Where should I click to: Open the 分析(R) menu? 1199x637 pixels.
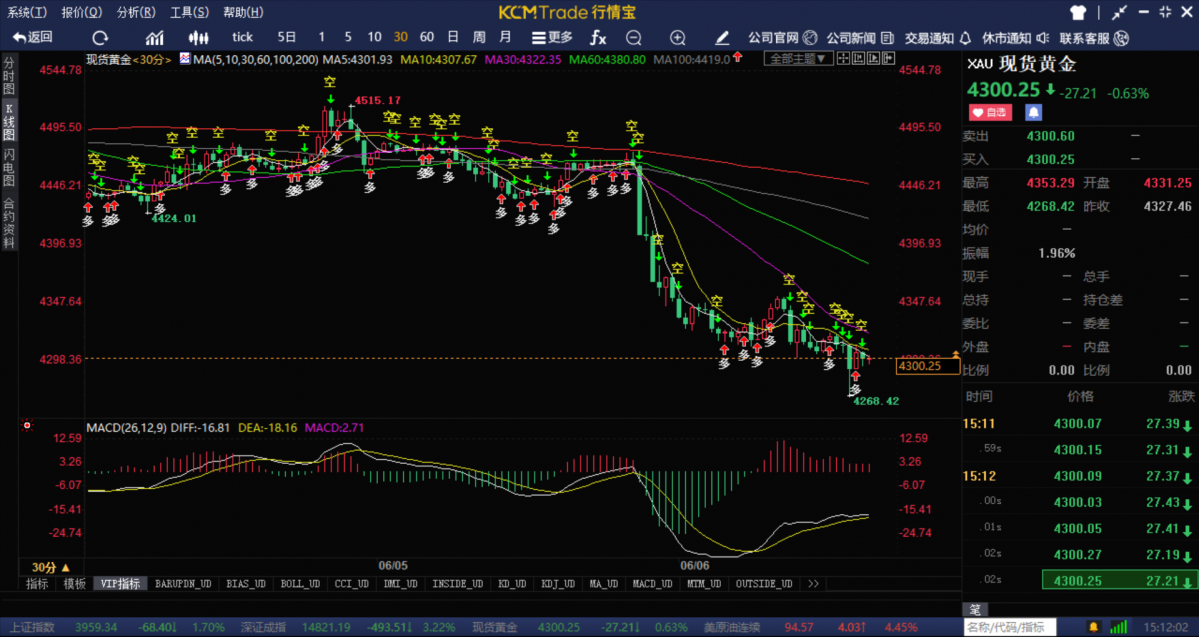(x=136, y=12)
